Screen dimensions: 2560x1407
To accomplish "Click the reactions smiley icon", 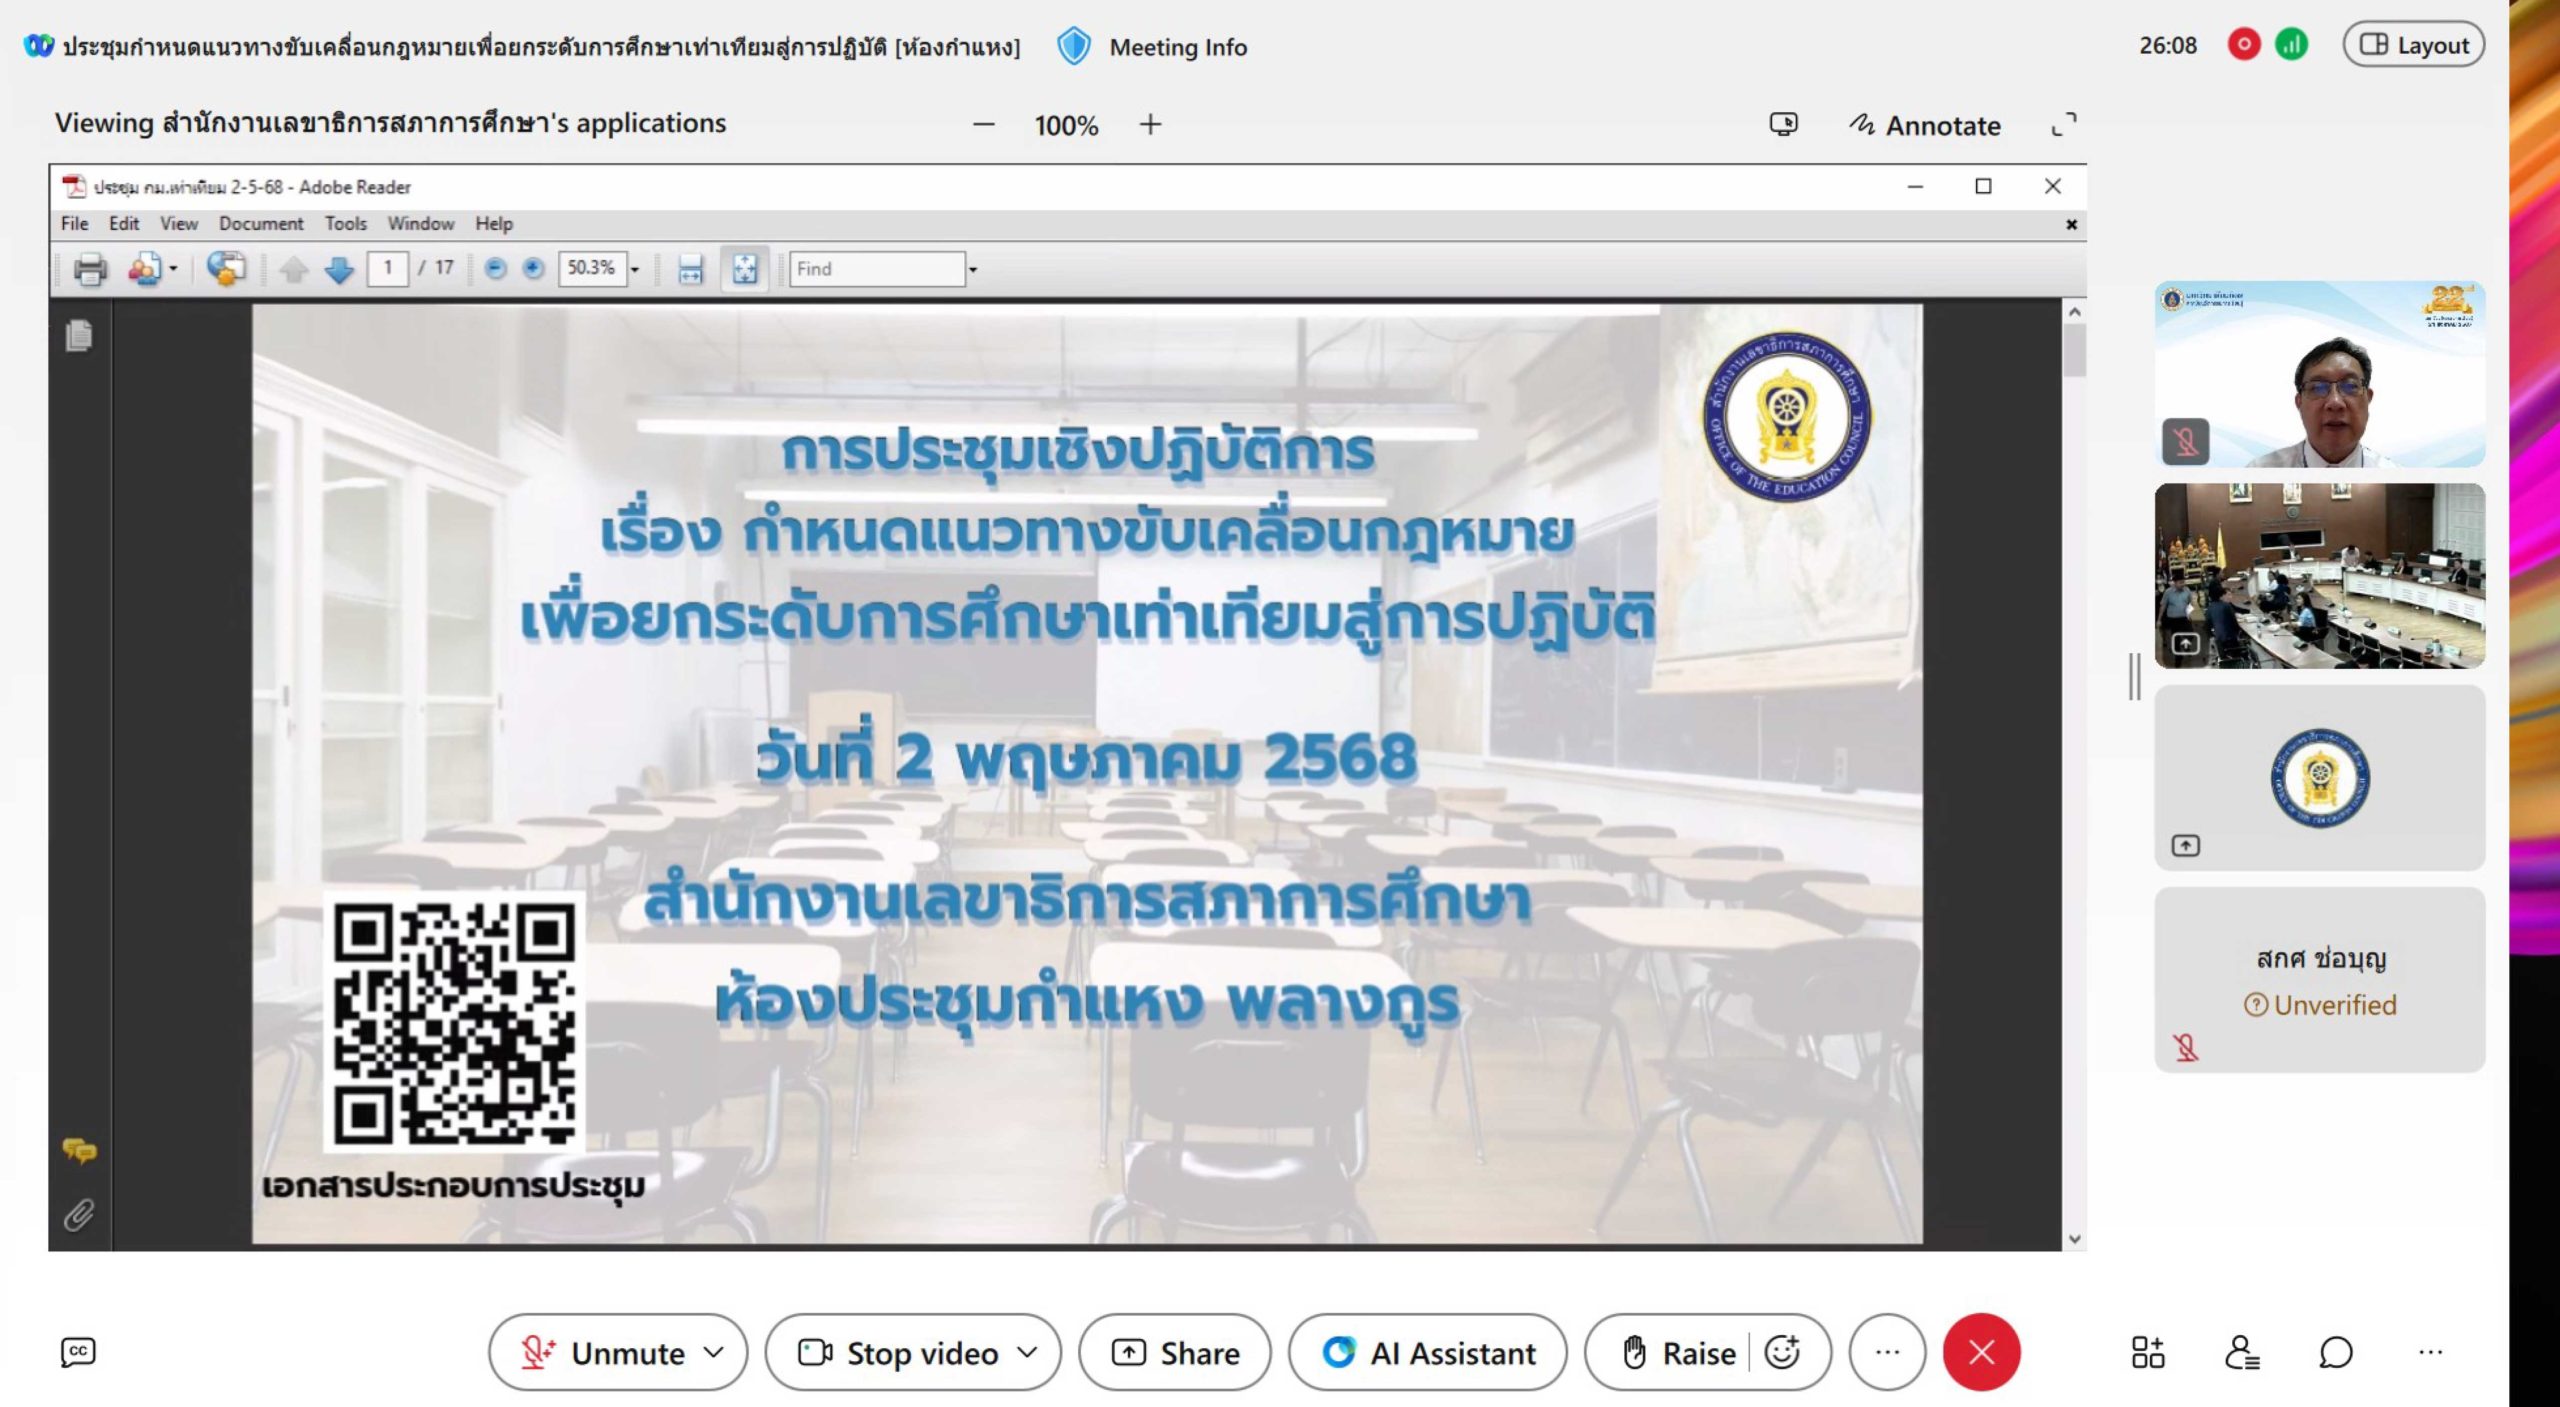I will tap(1783, 1352).
